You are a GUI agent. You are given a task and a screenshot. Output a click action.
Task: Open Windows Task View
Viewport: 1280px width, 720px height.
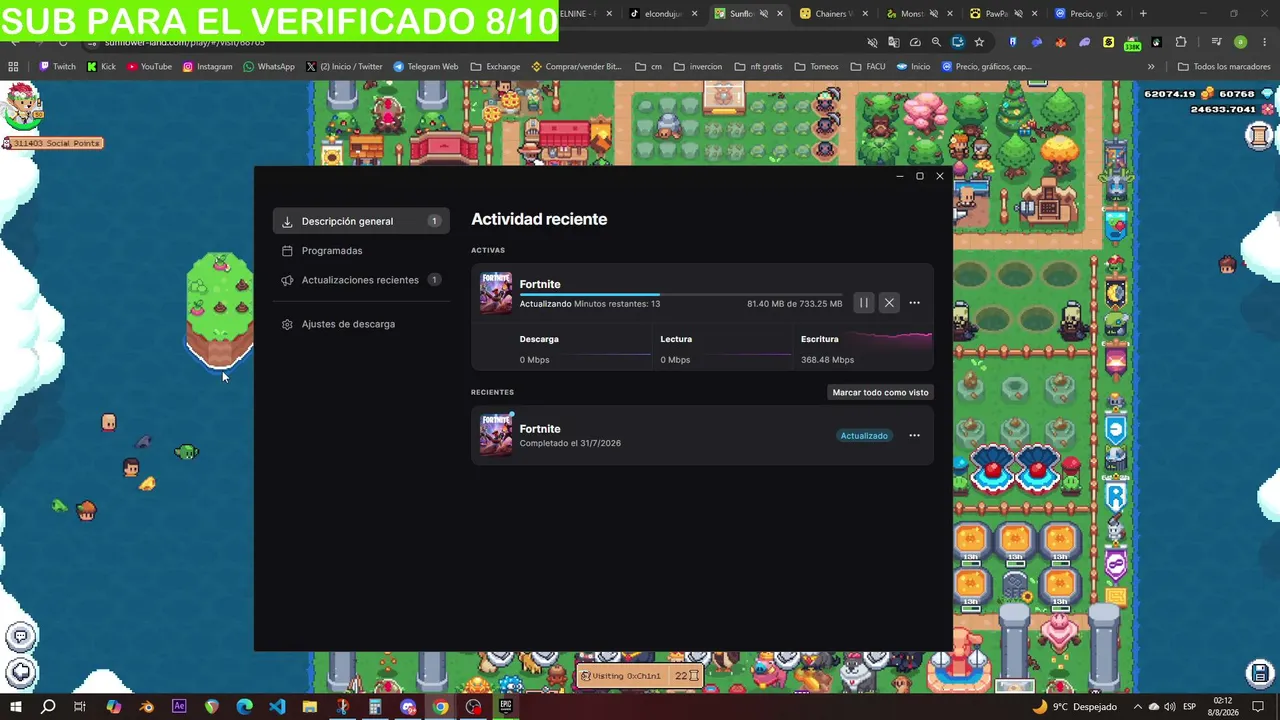tap(80, 707)
